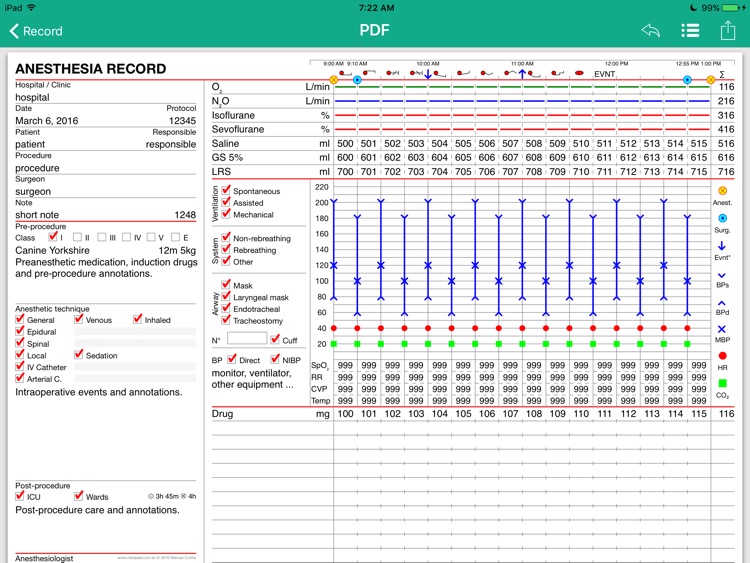
Task: Tap the date March 6, 2016
Action: point(47,121)
